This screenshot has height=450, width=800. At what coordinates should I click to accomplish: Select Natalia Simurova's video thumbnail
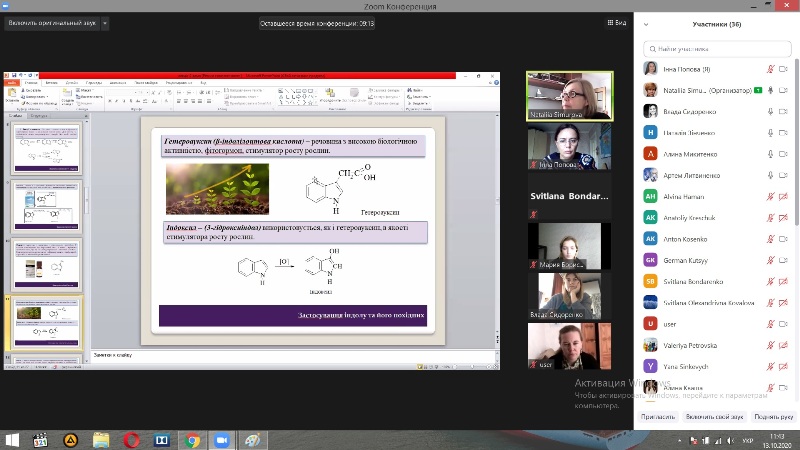click(x=569, y=96)
